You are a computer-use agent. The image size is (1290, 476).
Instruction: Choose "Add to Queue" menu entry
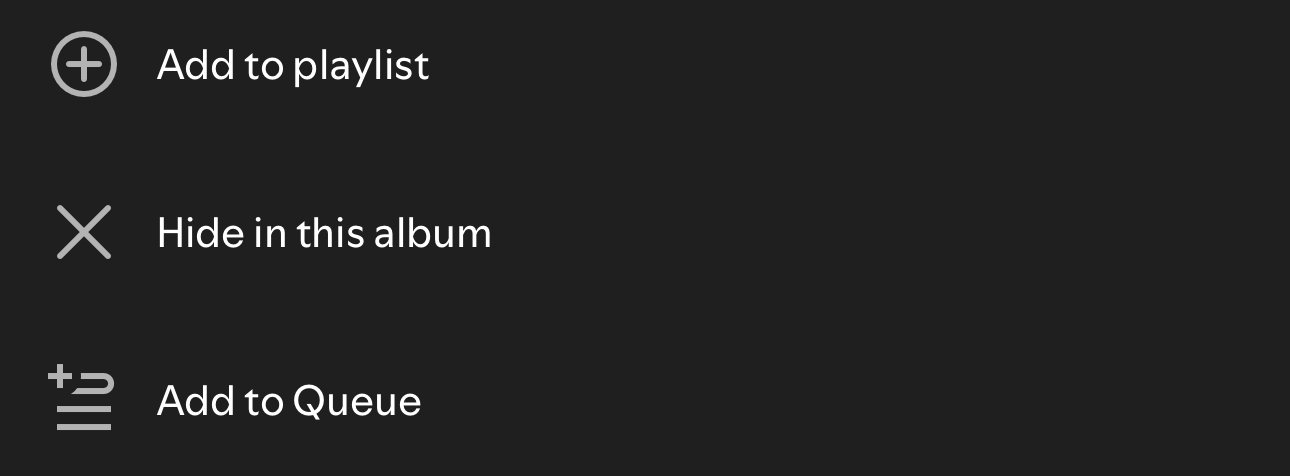[289, 402]
